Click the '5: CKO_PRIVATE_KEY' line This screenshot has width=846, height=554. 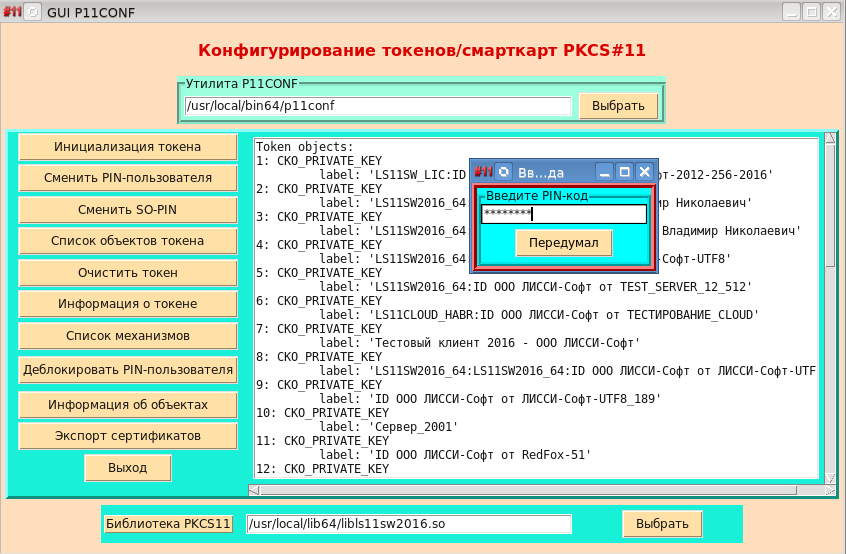(x=319, y=273)
